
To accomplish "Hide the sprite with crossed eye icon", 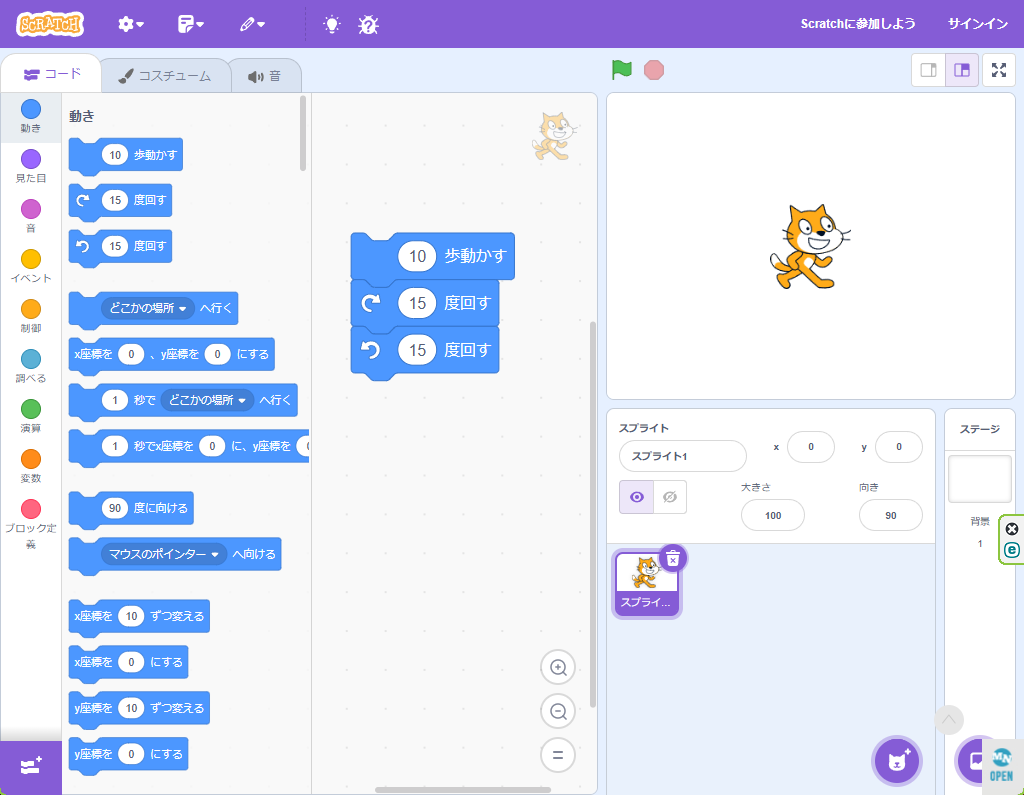I will click(x=669, y=497).
